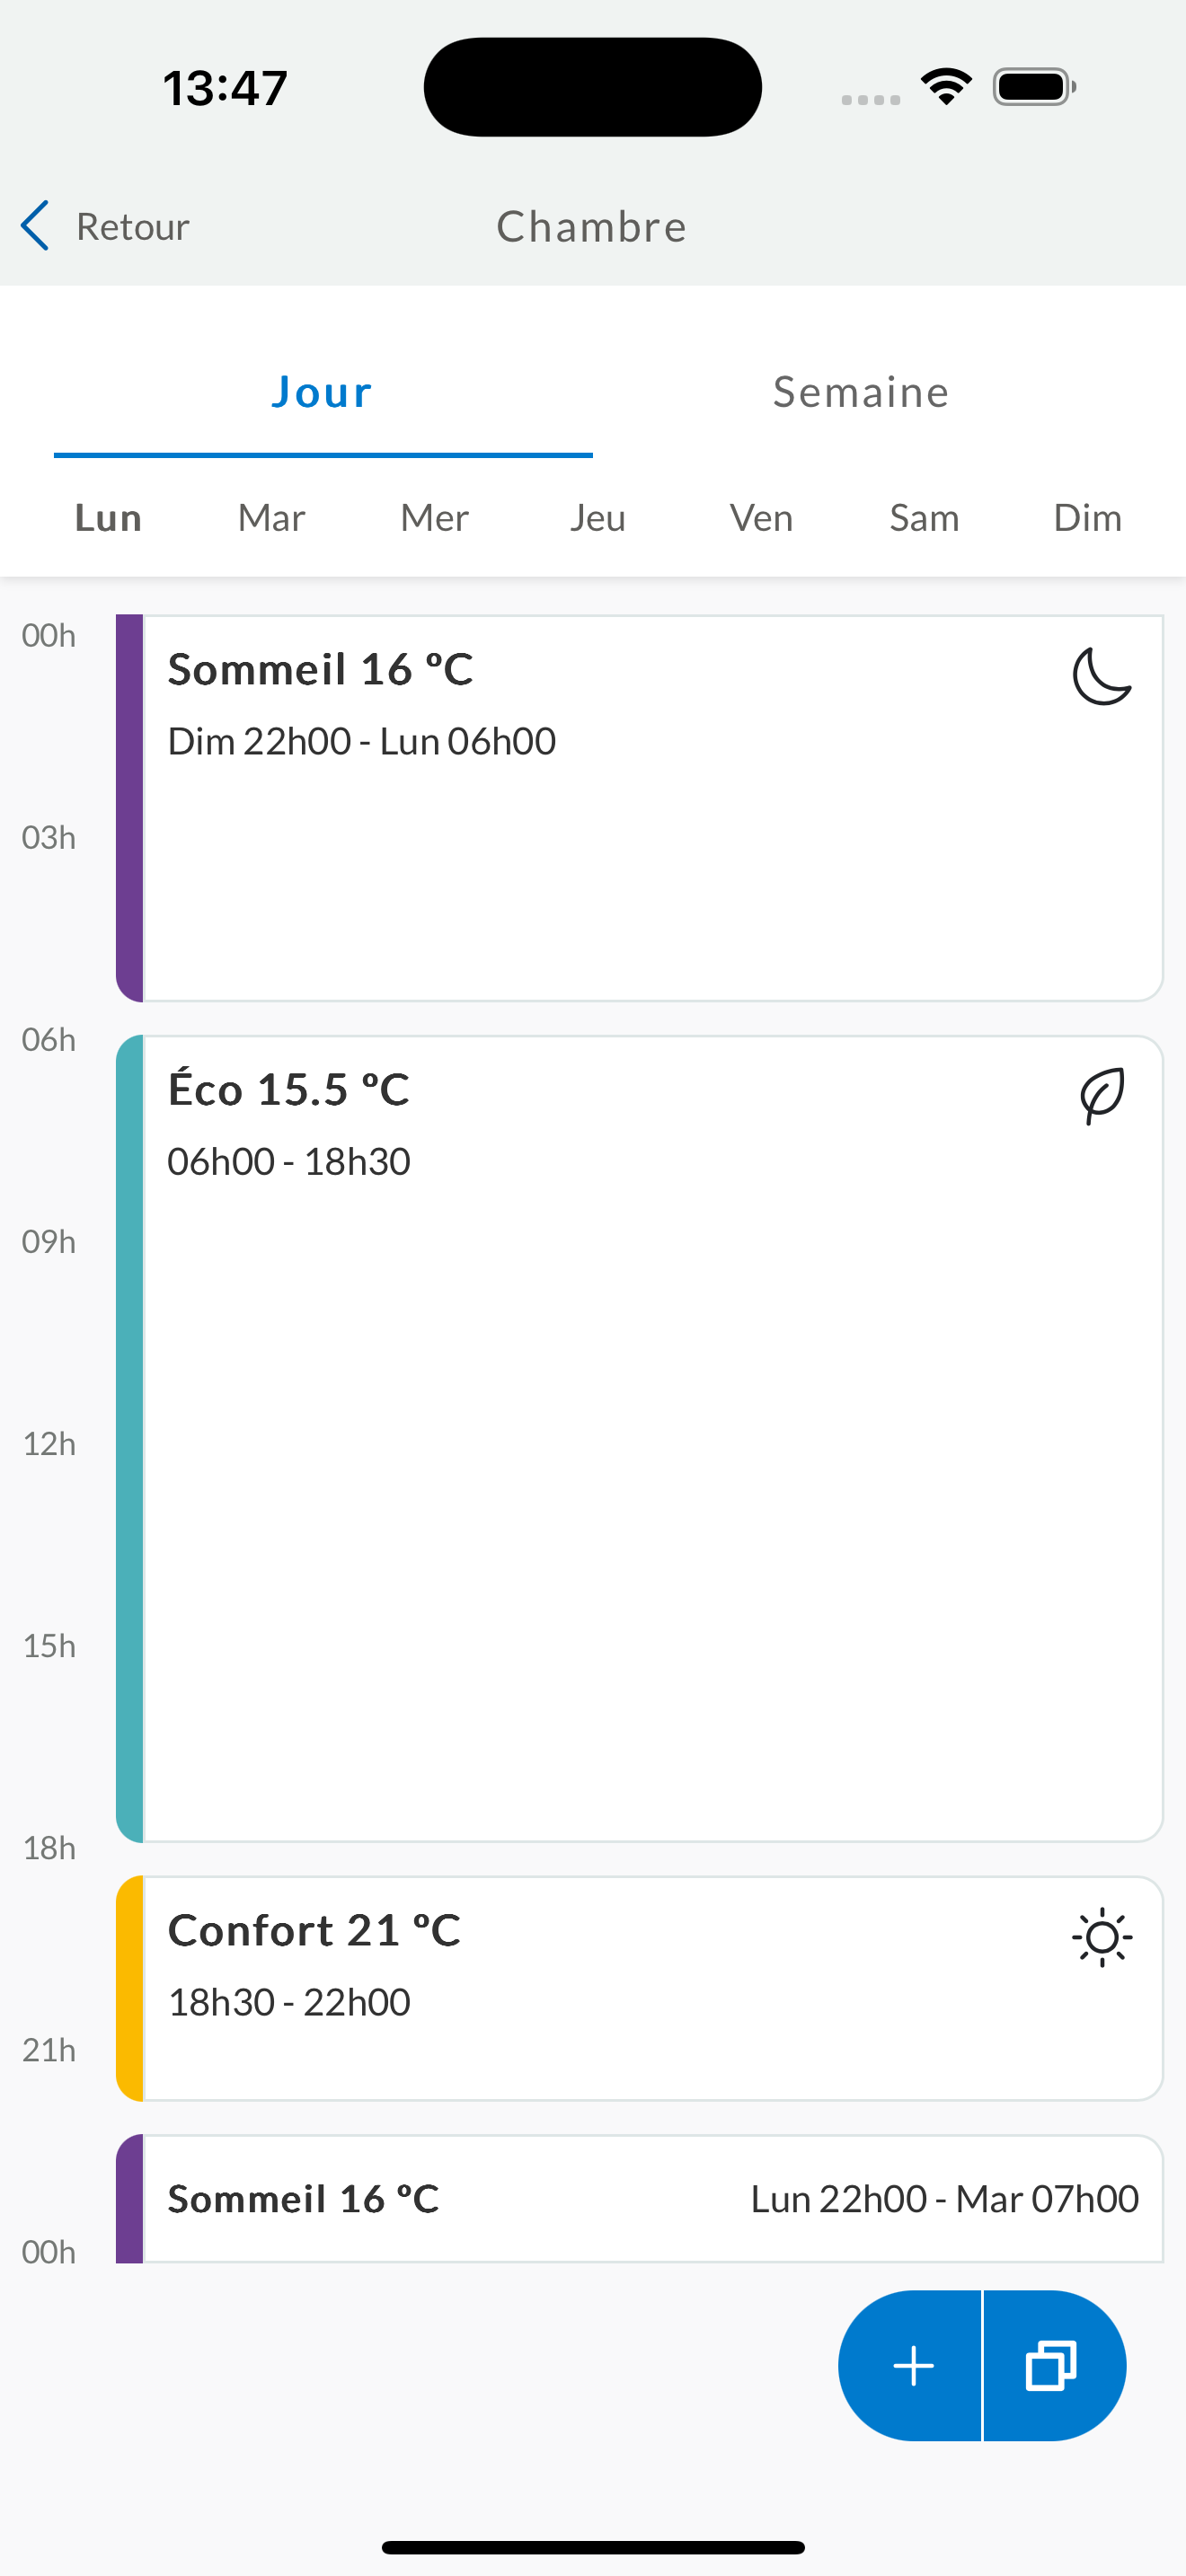Choose Jeu day
1186x2576 pixels.
598,518
